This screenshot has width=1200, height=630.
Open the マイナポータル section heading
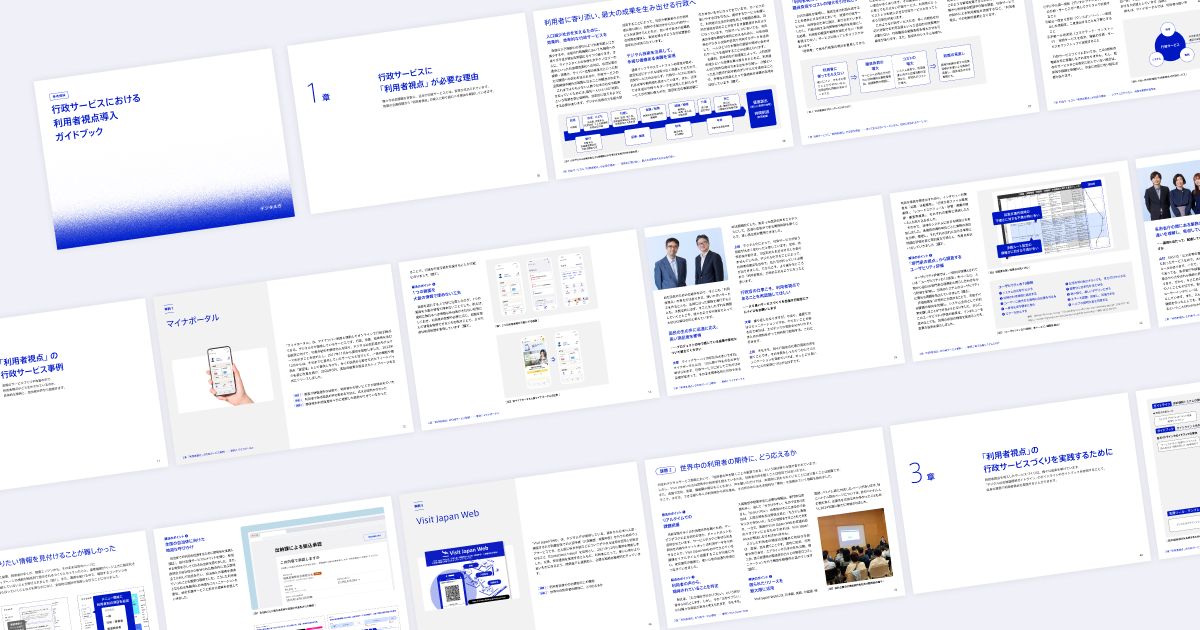coord(192,320)
